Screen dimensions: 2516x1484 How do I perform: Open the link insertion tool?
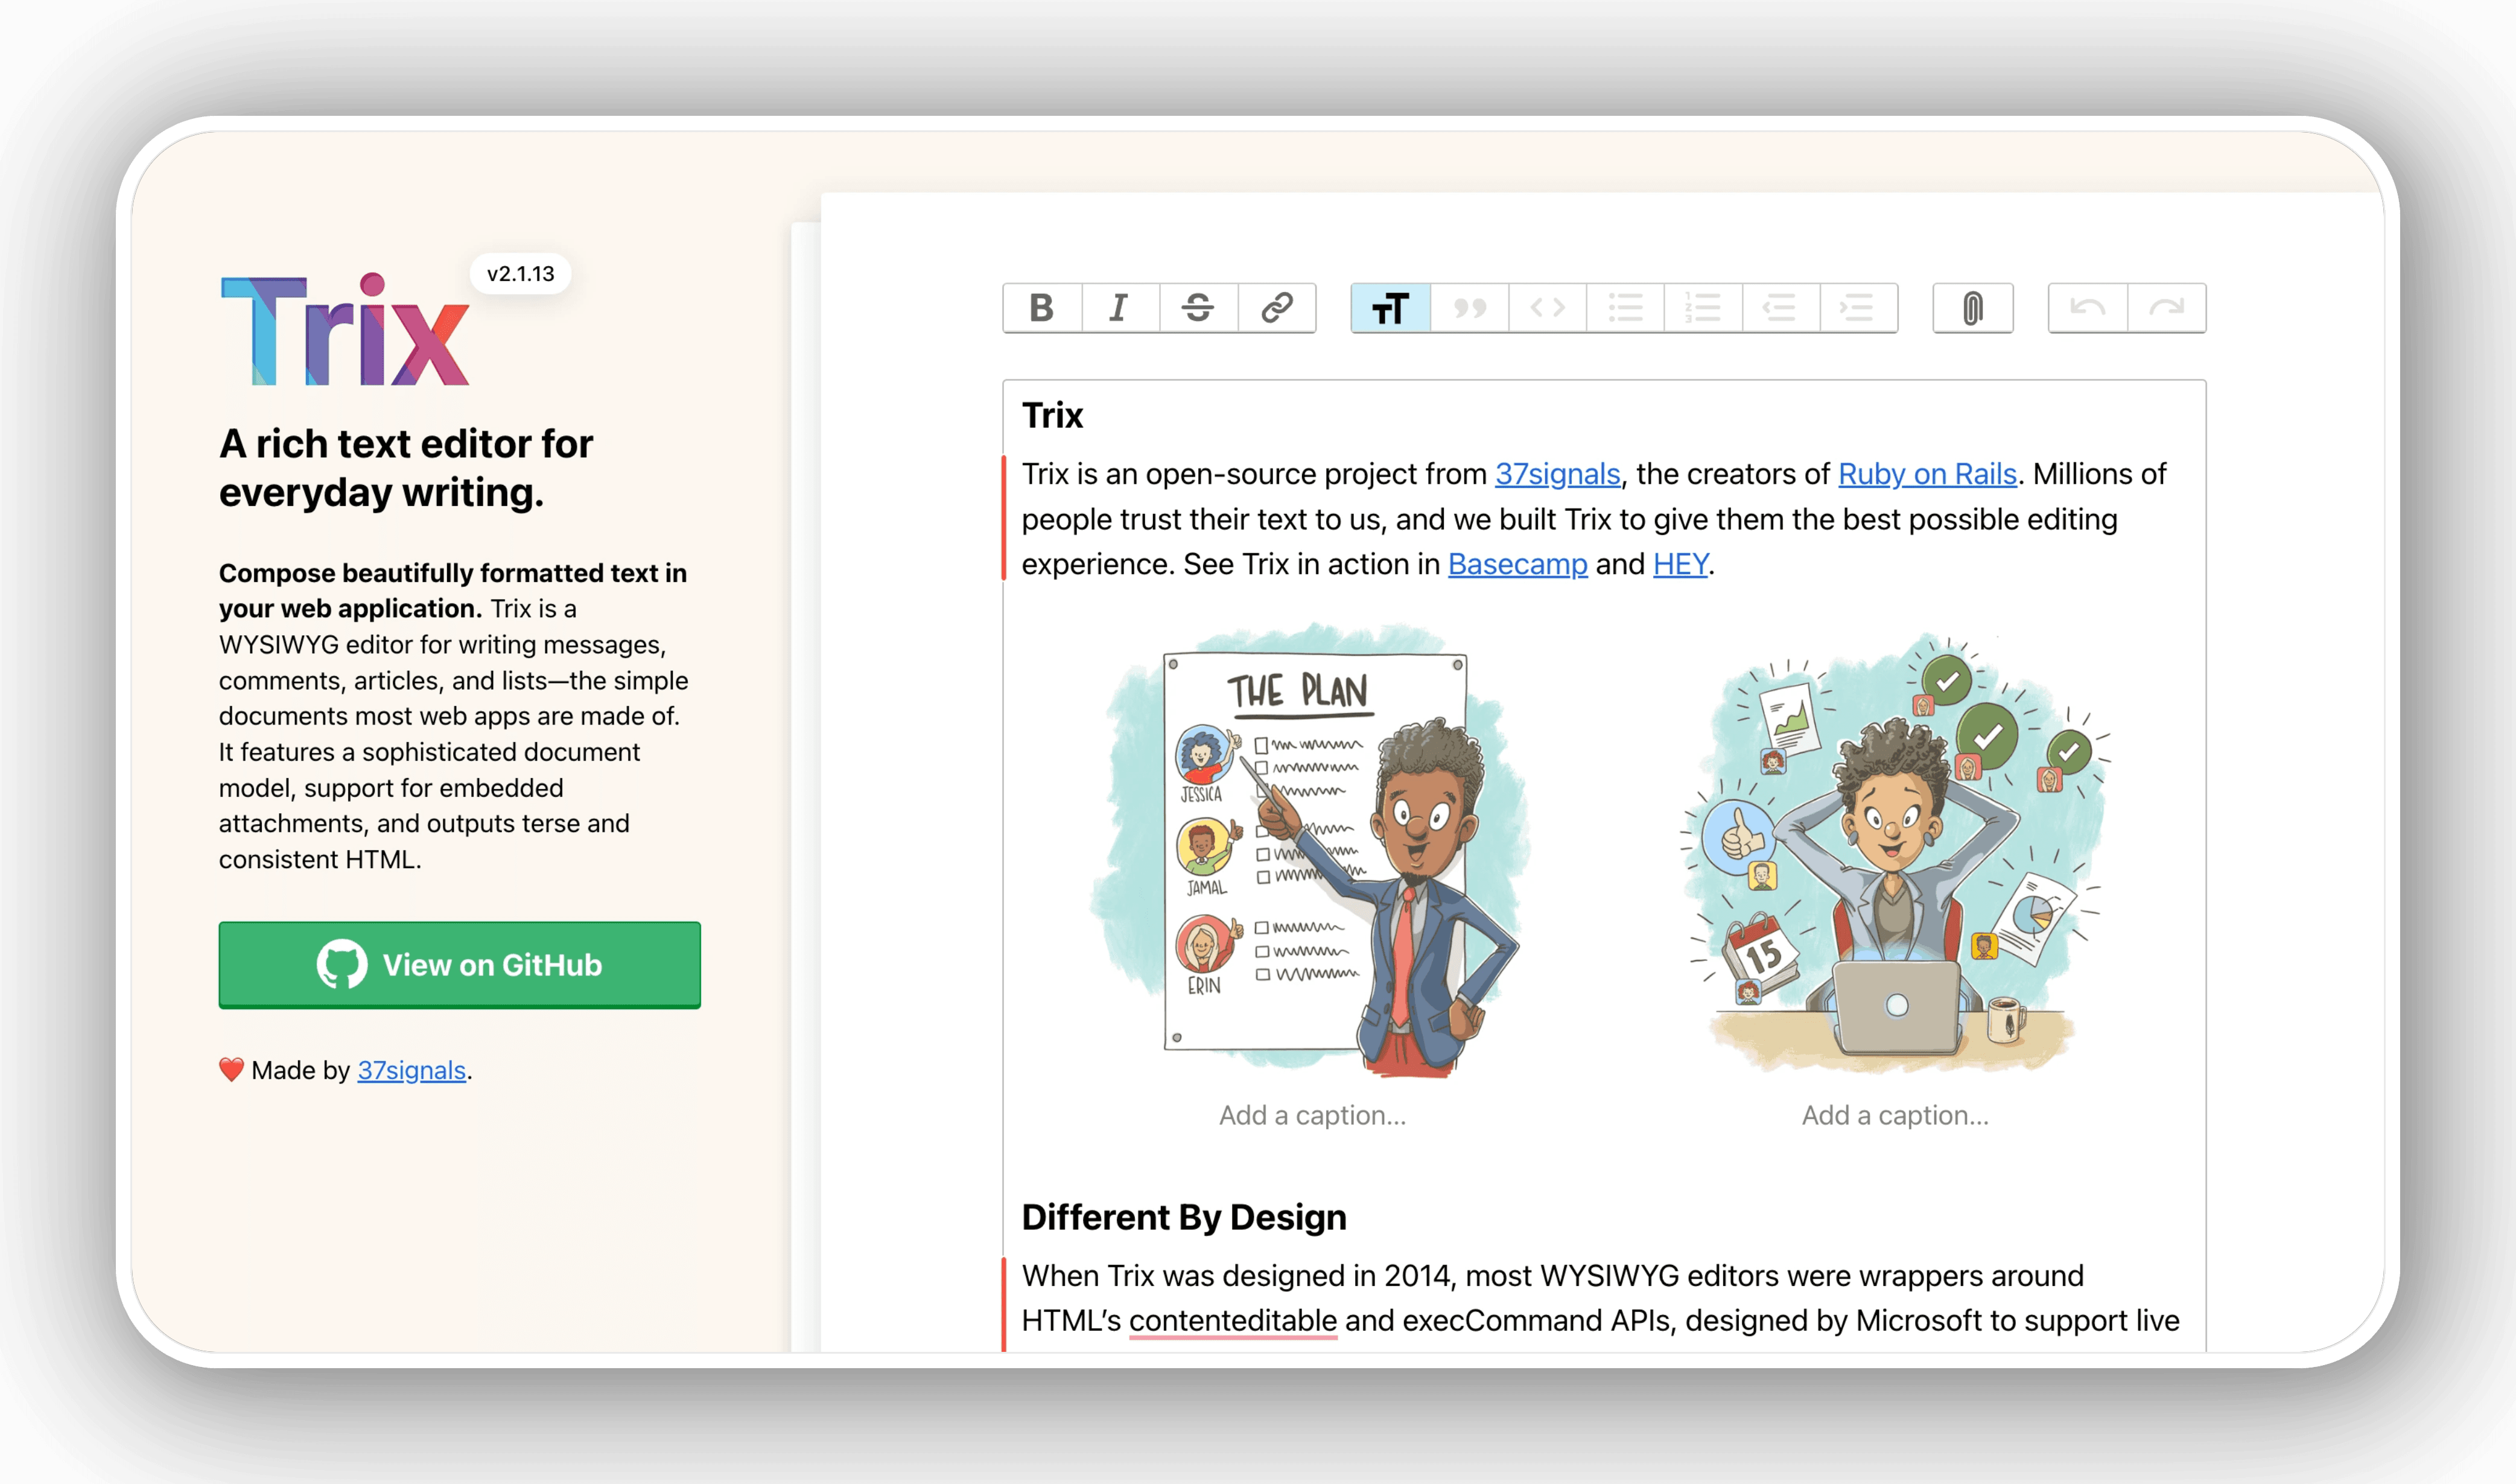pyautogui.click(x=1277, y=309)
